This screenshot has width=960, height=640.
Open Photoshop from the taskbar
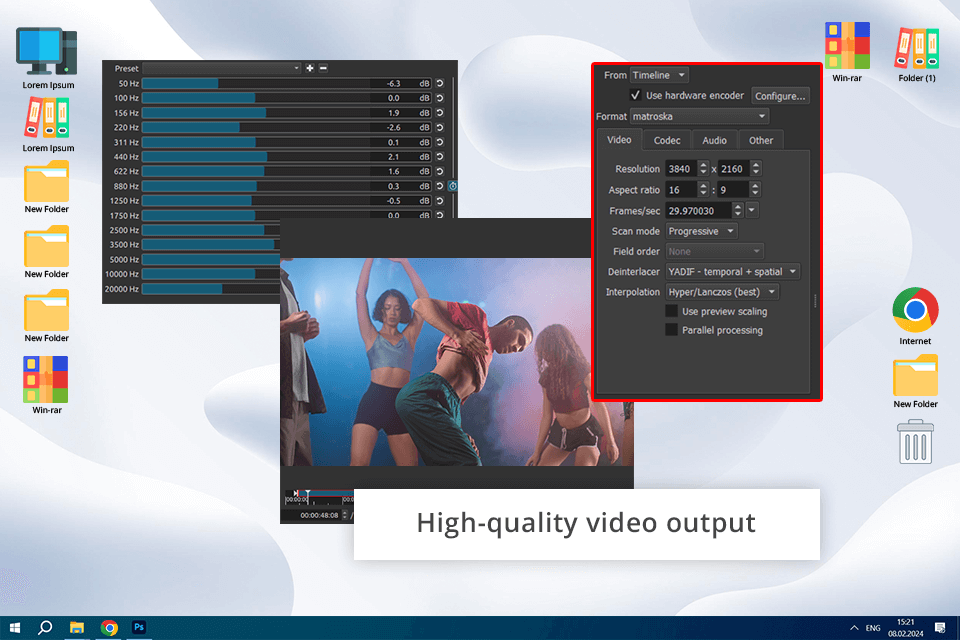tap(139, 628)
